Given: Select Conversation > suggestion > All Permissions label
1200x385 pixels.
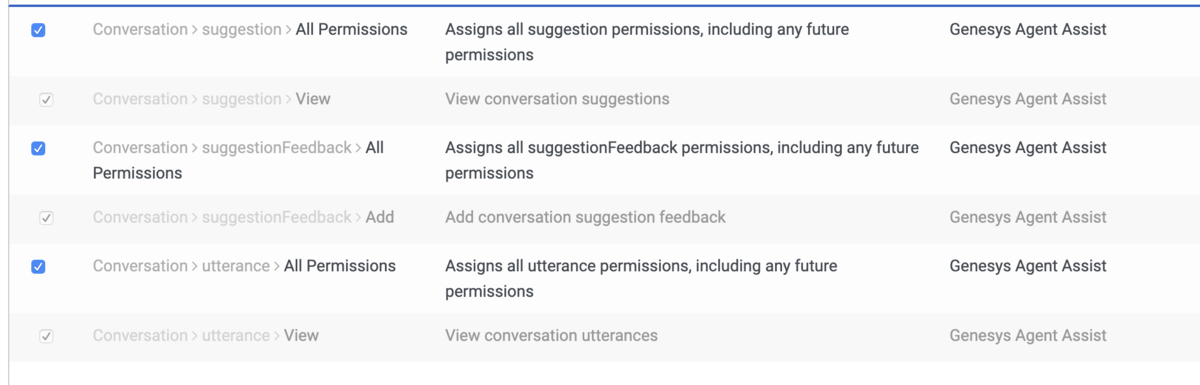Looking at the screenshot, I should coord(250,30).
